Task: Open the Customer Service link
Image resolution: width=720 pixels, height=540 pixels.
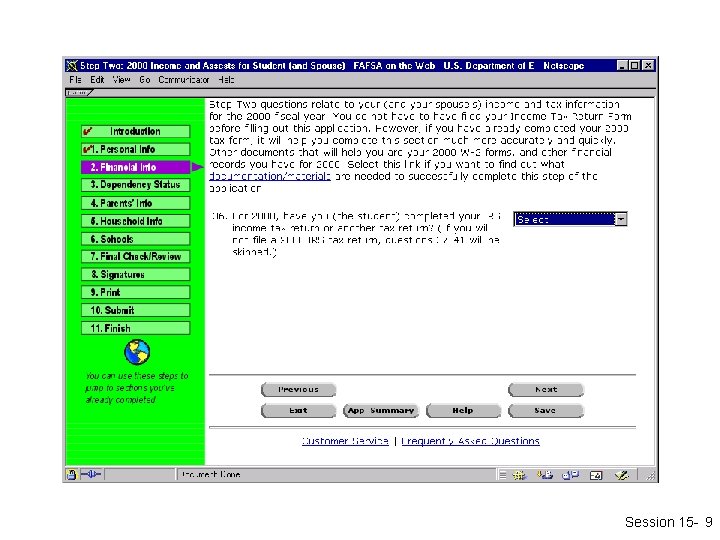Action: point(345,441)
